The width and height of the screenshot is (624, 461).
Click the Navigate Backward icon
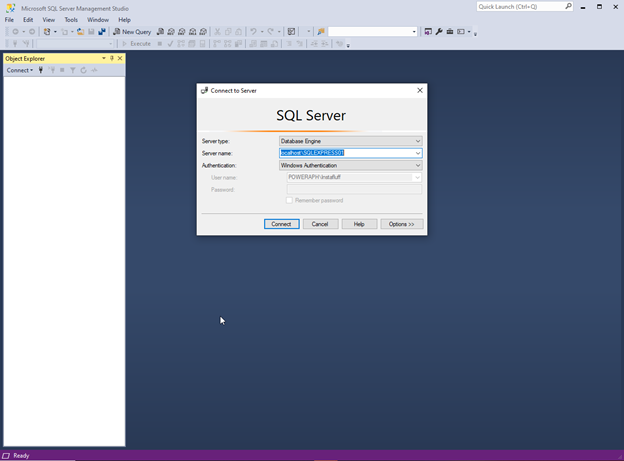(16, 32)
